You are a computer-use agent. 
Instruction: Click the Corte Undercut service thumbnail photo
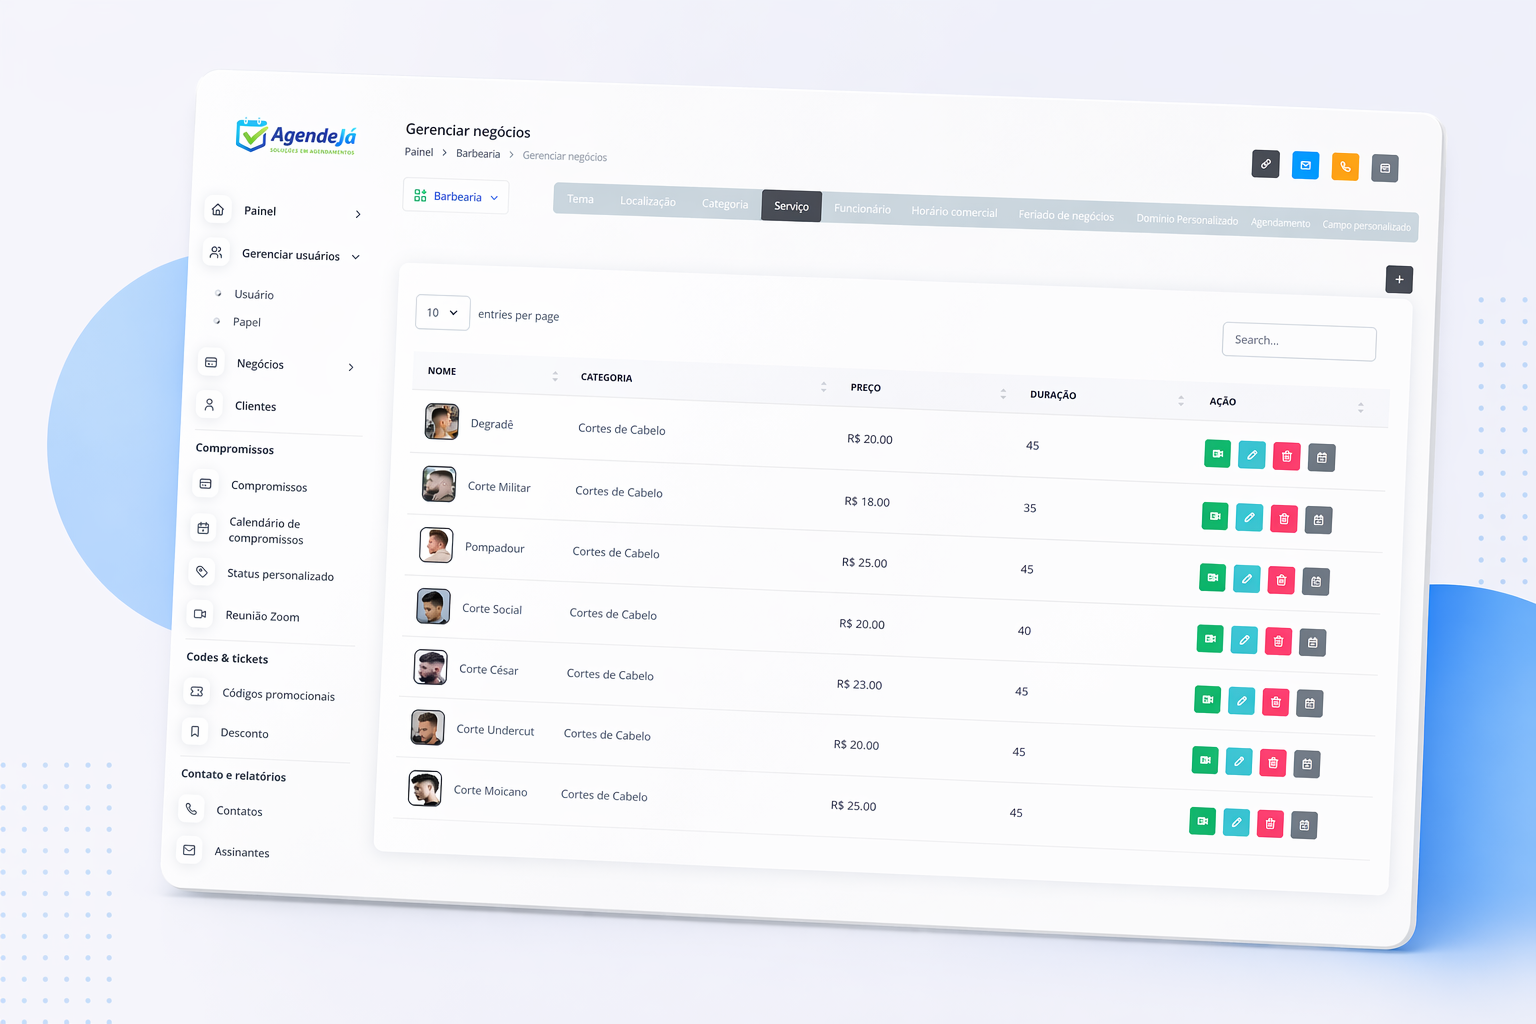428,727
